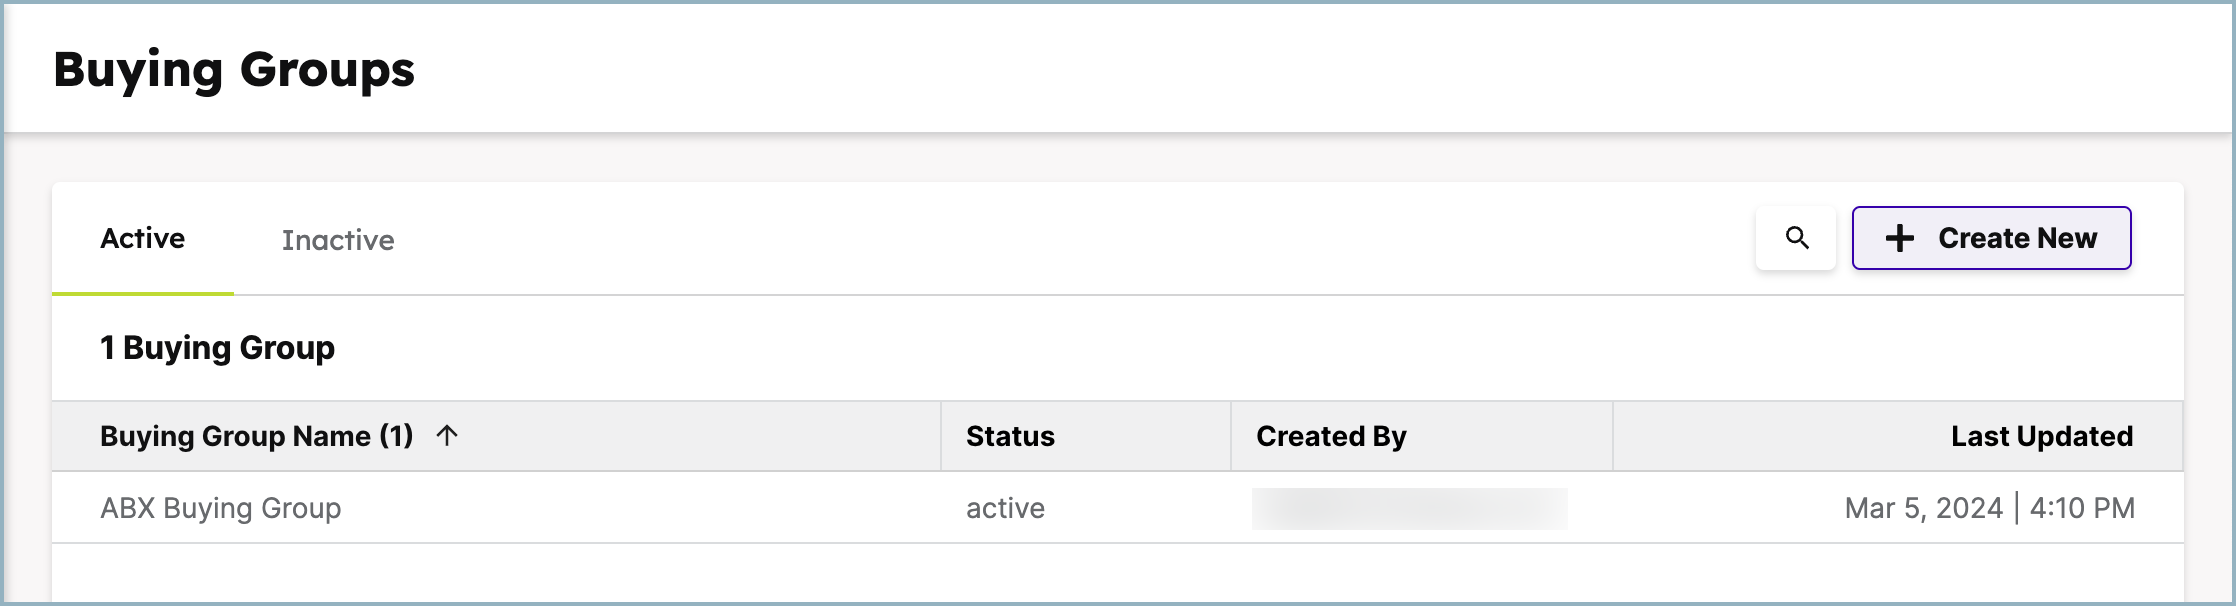Screen dimensions: 2236x606
Task: Toggle sorting on Buying Group Name column
Action: [x=256, y=435]
